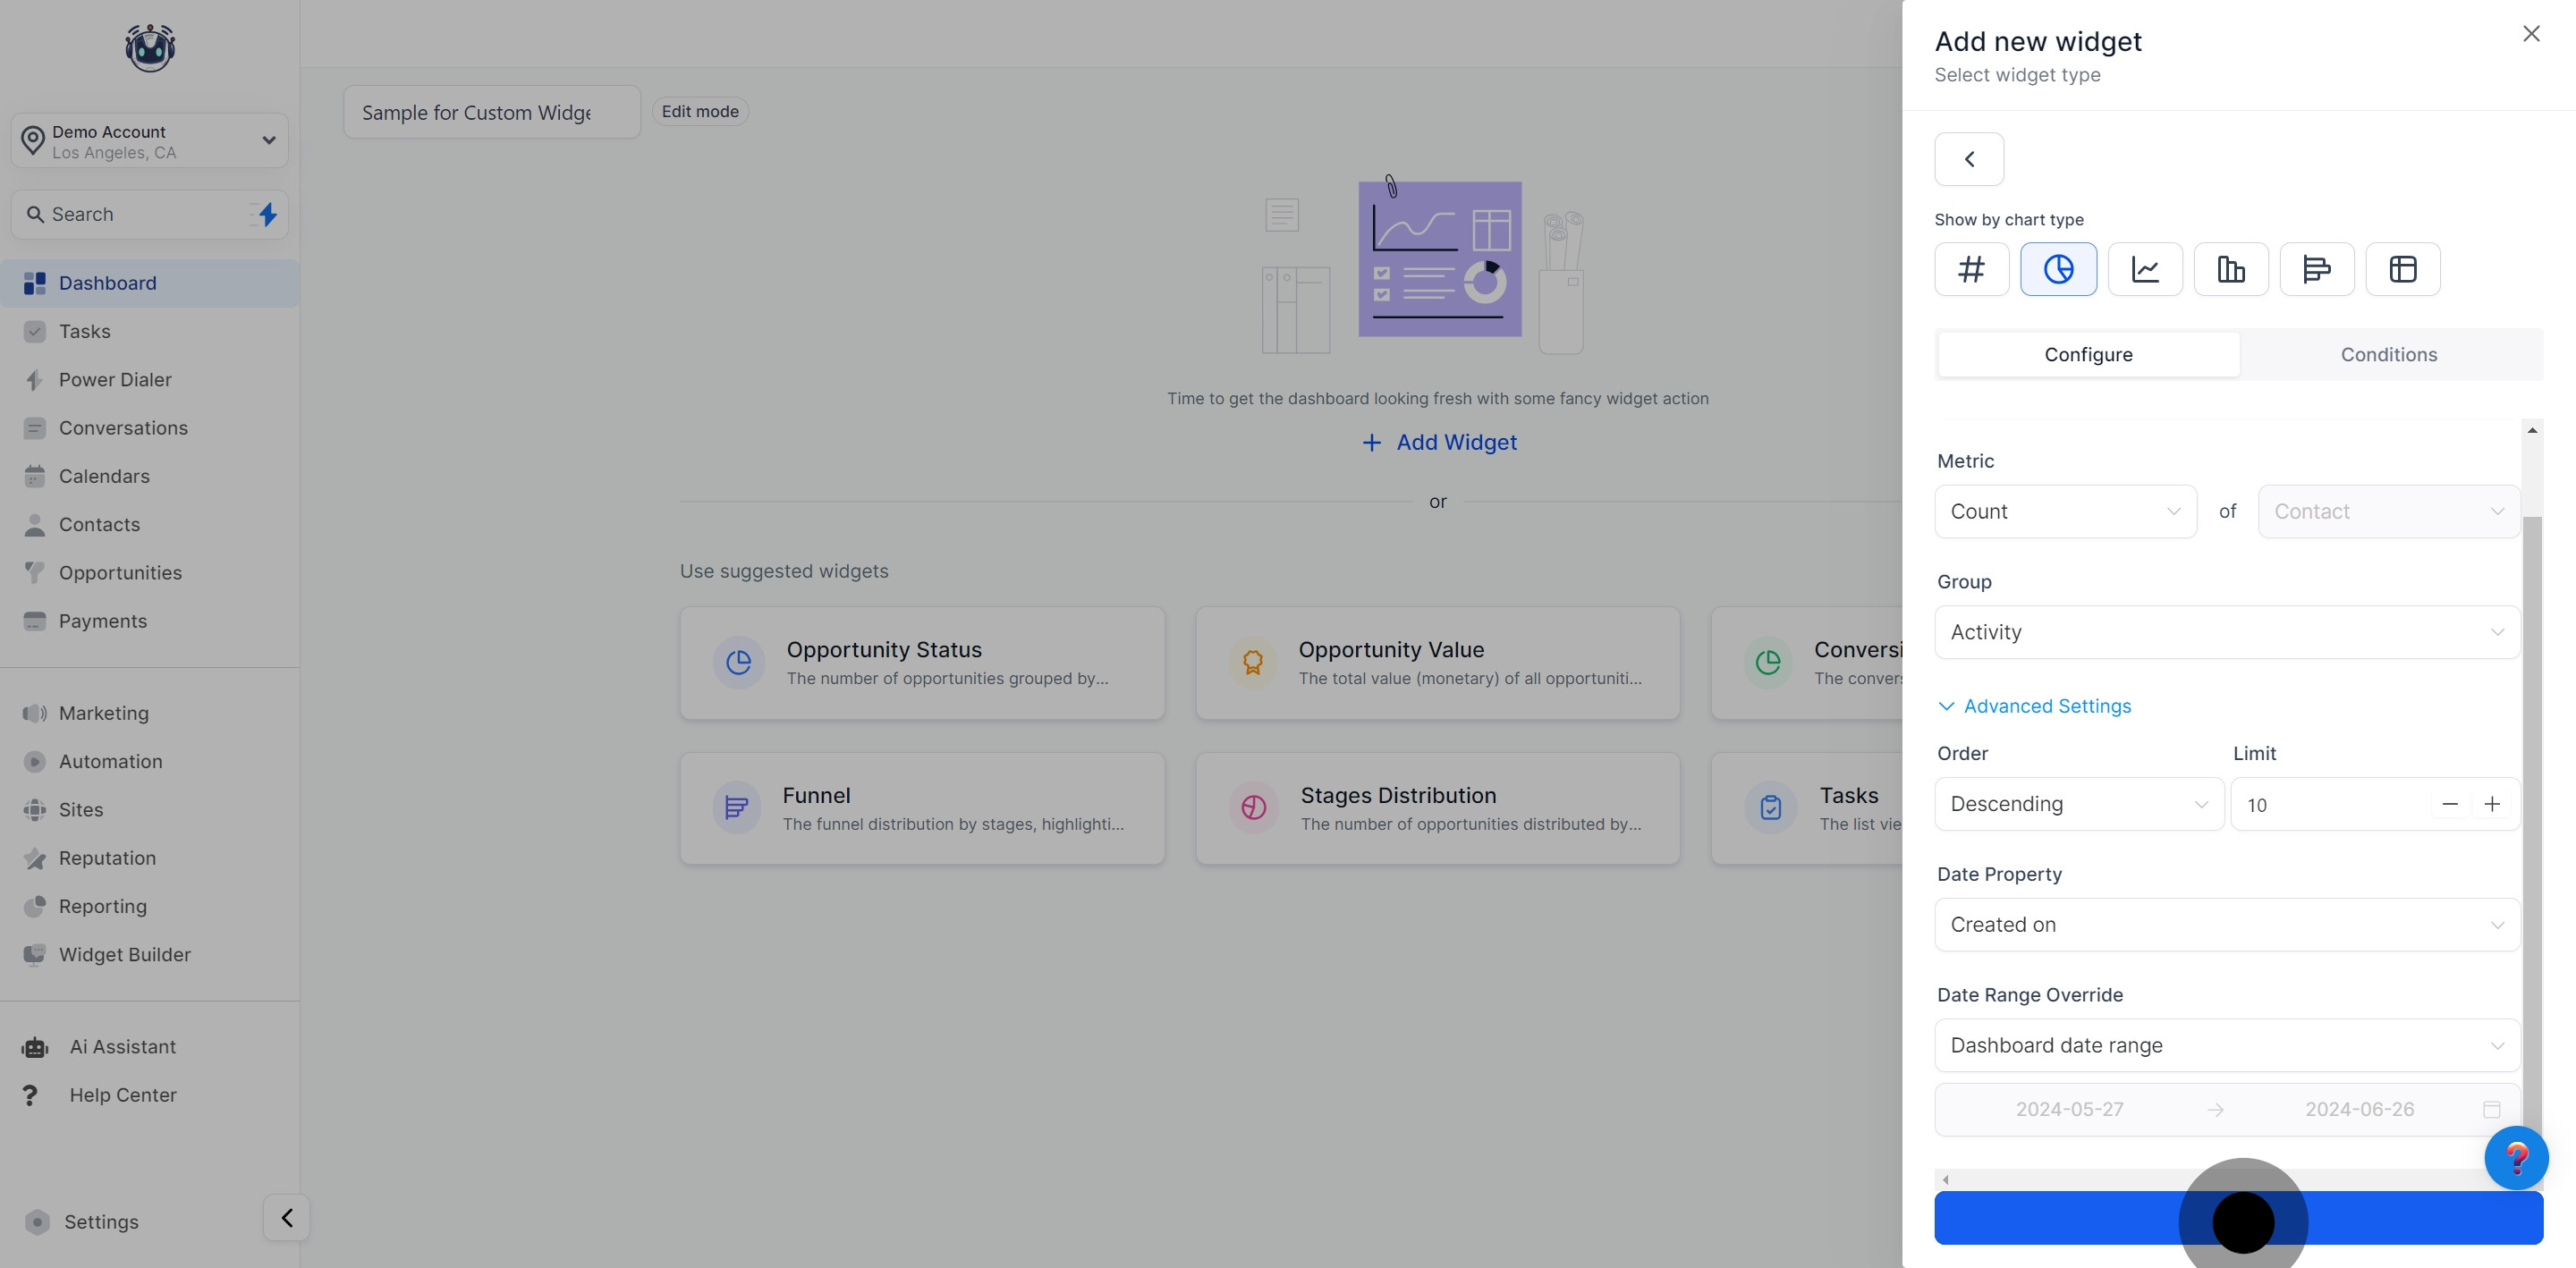2576x1268 pixels.
Task: Open Dashboard in the sidebar
Action: click(x=150, y=283)
